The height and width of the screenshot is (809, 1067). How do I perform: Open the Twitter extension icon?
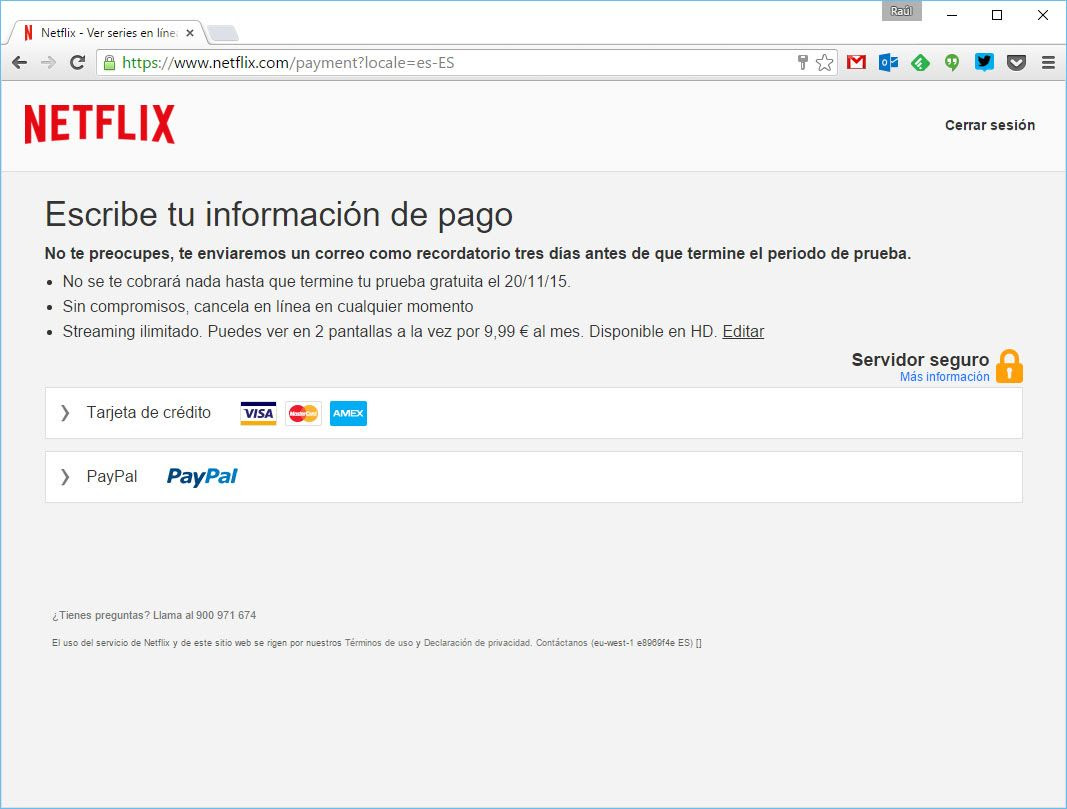[984, 63]
